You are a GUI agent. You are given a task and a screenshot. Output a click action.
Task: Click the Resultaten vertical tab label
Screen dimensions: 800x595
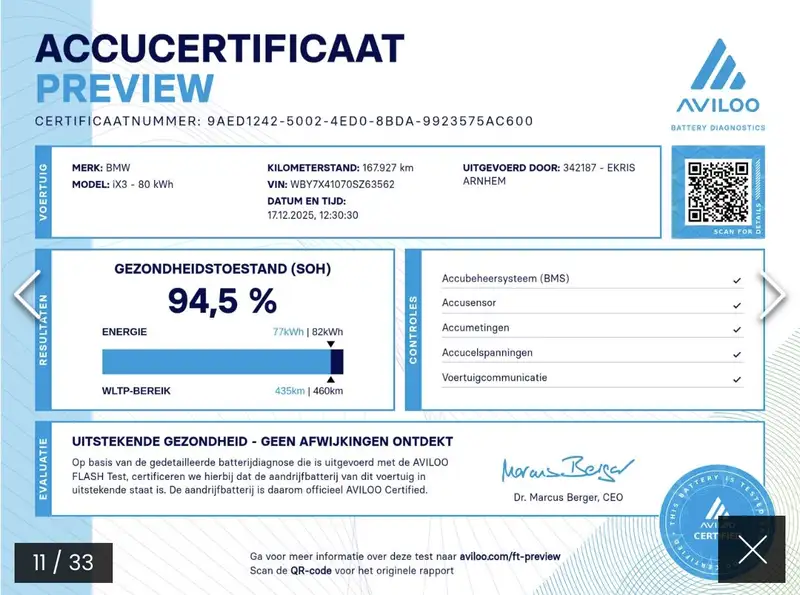(43, 329)
